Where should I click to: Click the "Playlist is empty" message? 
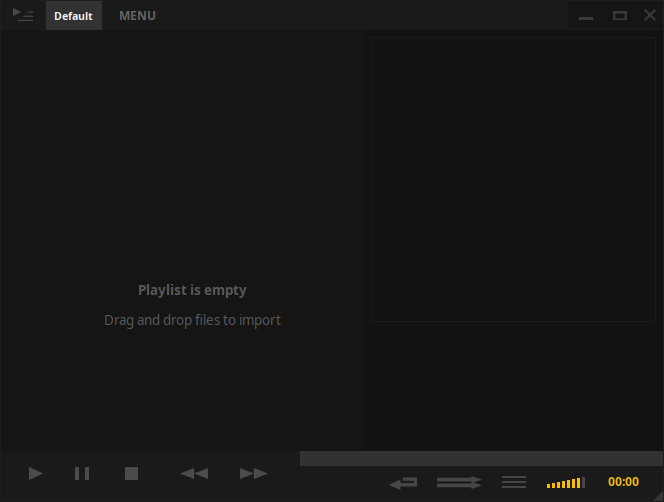click(192, 290)
